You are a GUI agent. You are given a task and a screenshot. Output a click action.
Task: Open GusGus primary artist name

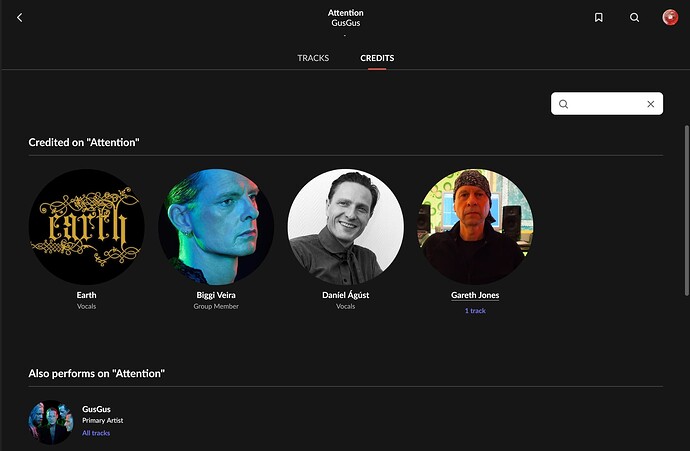click(x=96, y=409)
